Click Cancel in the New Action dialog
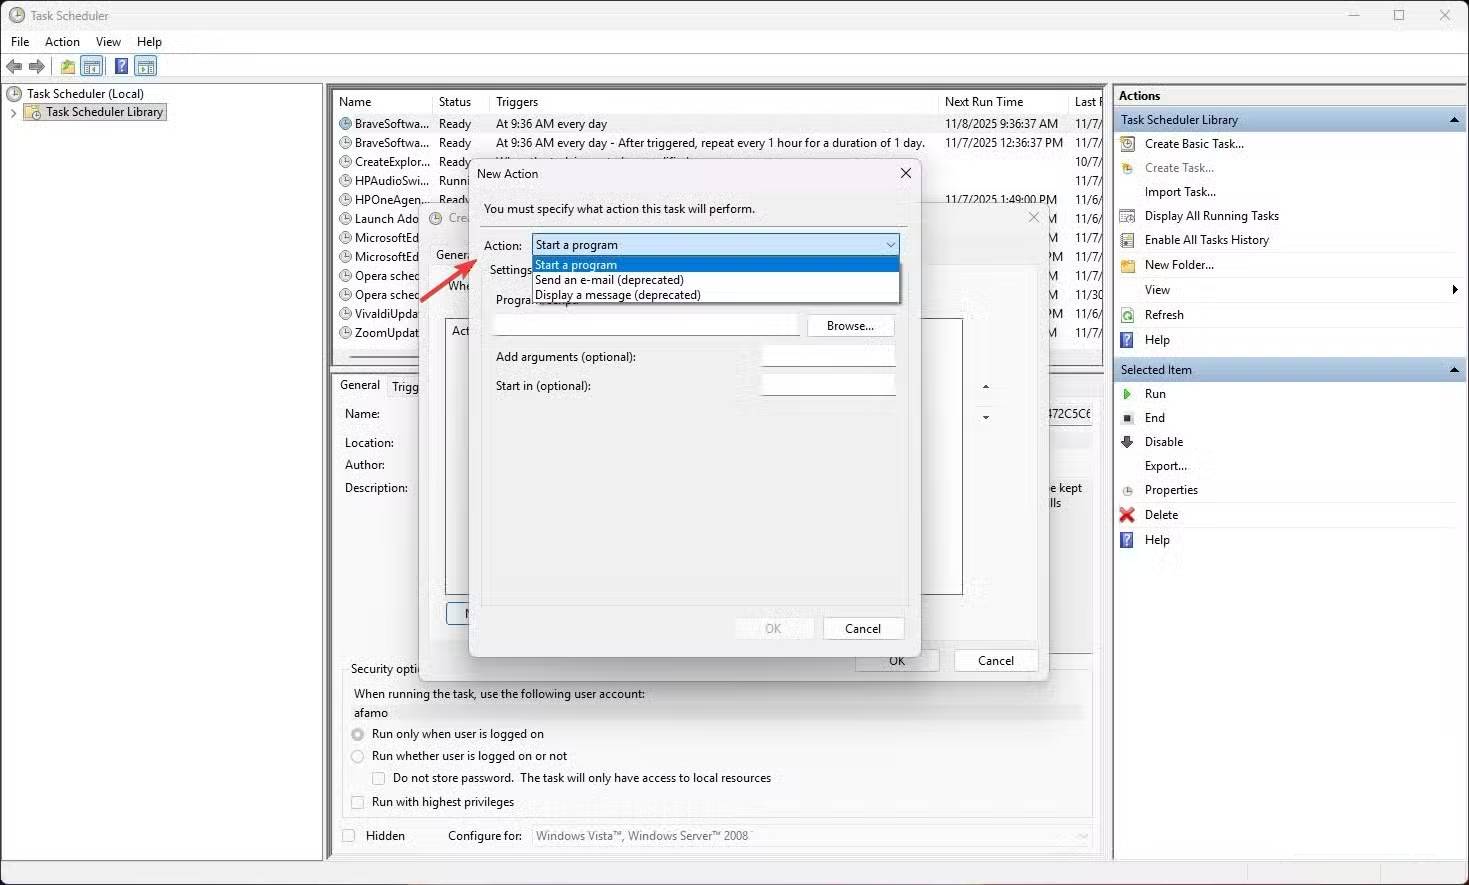This screenshot has width=1469, height=885. [x=863, y=629]
